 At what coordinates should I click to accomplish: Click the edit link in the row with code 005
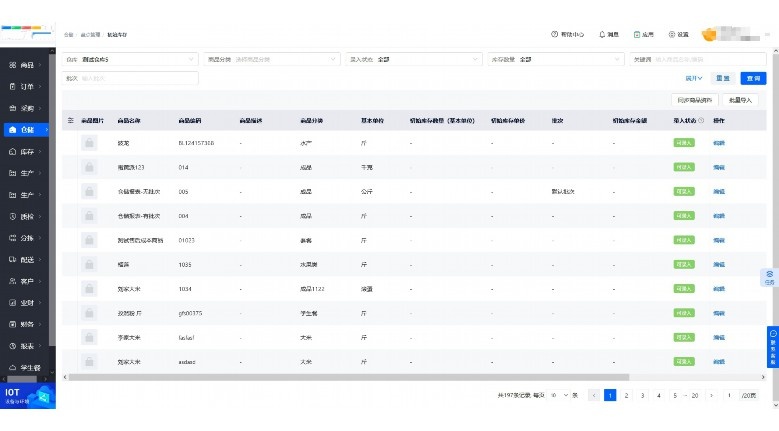719,192
